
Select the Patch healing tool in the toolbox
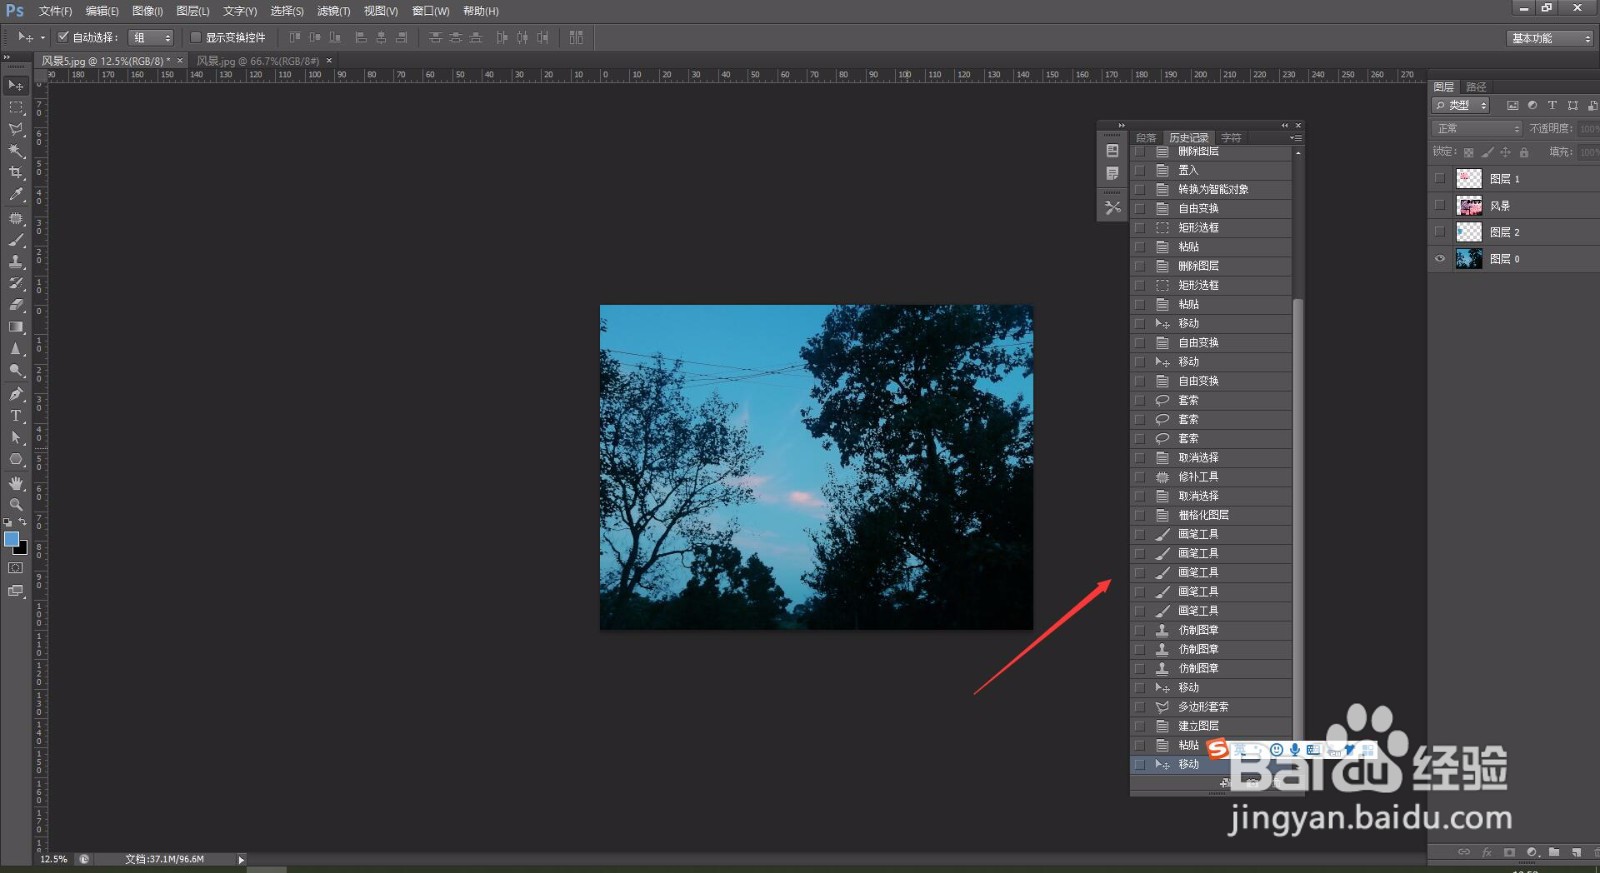coord(16,218)
